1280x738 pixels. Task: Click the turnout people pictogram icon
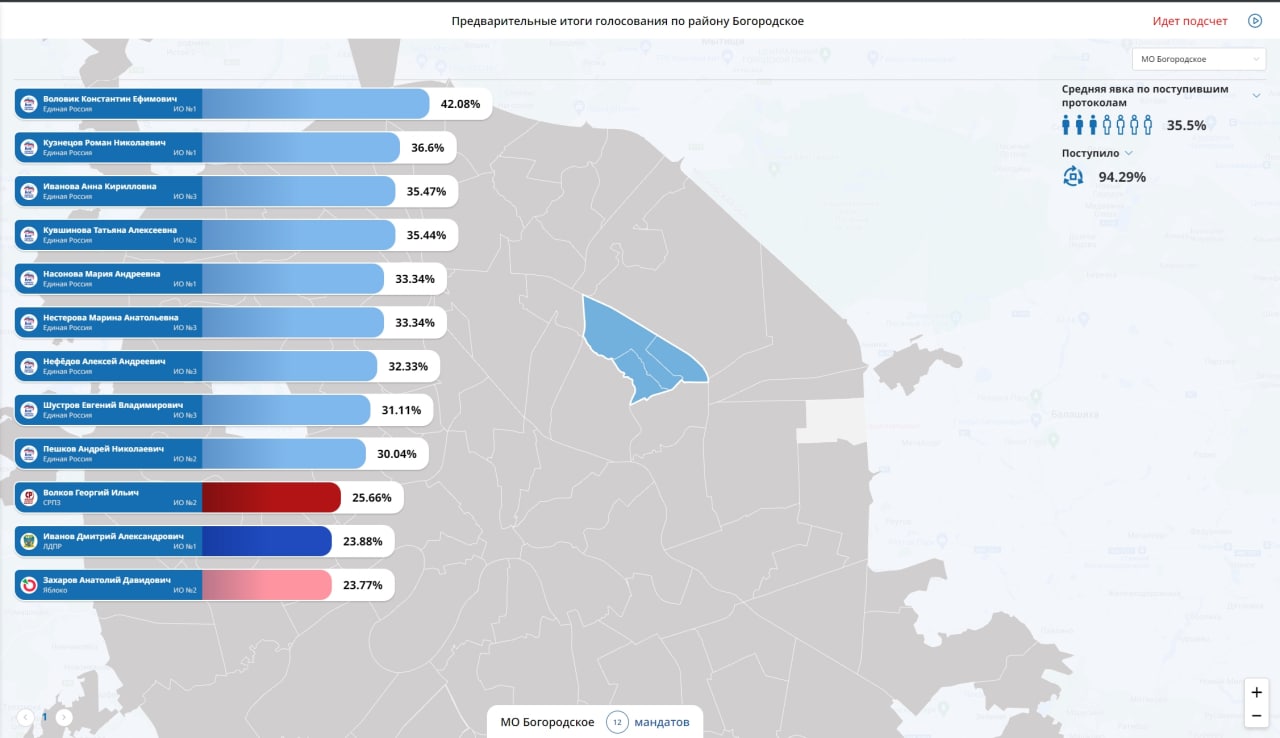pos(1107,125)
